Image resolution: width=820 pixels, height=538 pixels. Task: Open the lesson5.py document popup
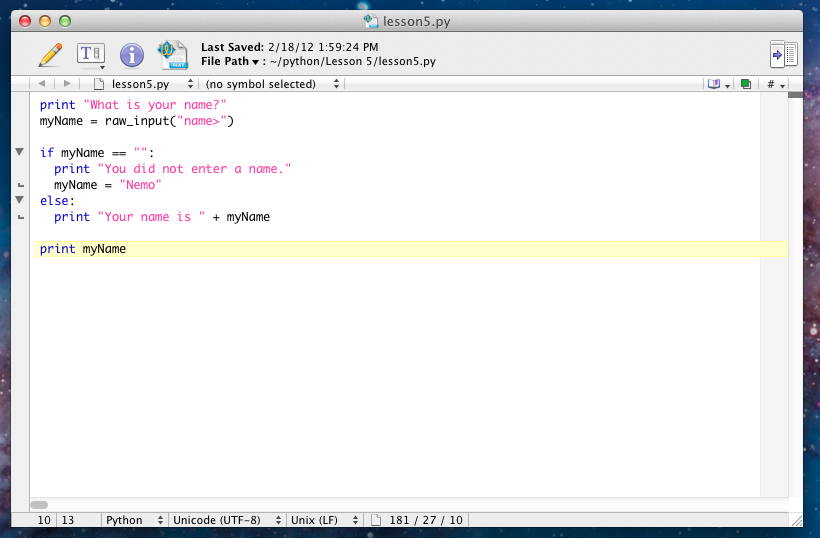pyautogui.click(x=143, y=84)
